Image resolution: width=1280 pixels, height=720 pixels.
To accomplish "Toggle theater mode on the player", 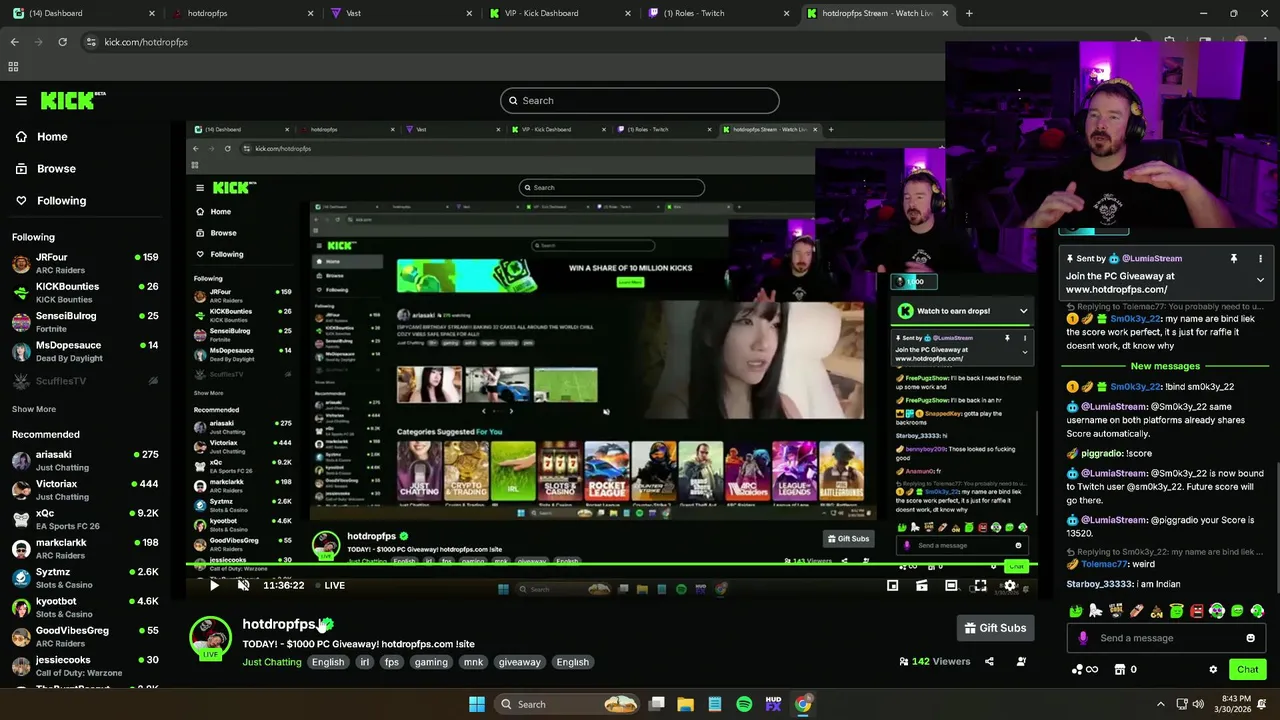I will (x=951, y=586).
